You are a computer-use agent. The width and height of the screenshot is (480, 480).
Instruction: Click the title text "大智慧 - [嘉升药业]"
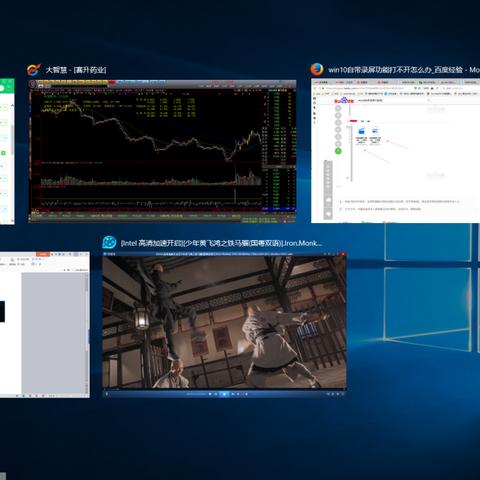(x=76, y=70)
